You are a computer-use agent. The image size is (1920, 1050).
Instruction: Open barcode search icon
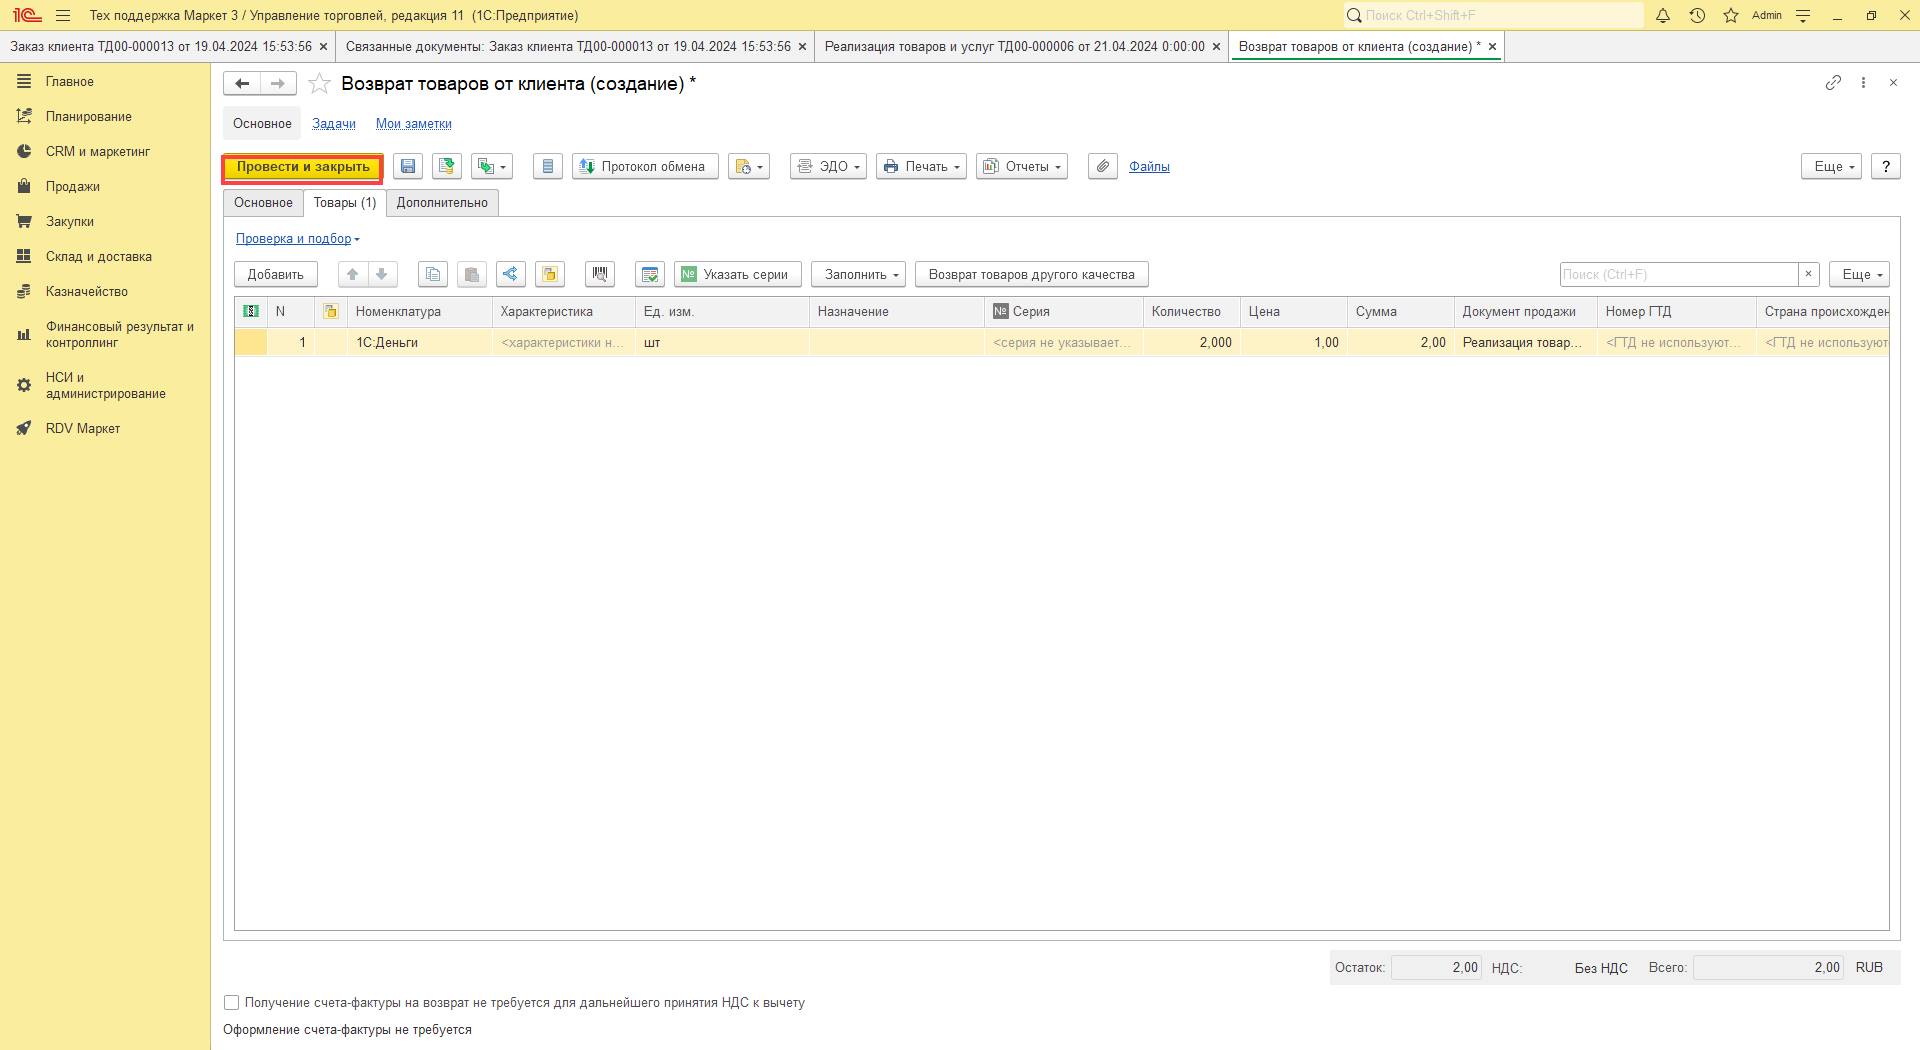[600, 275]
